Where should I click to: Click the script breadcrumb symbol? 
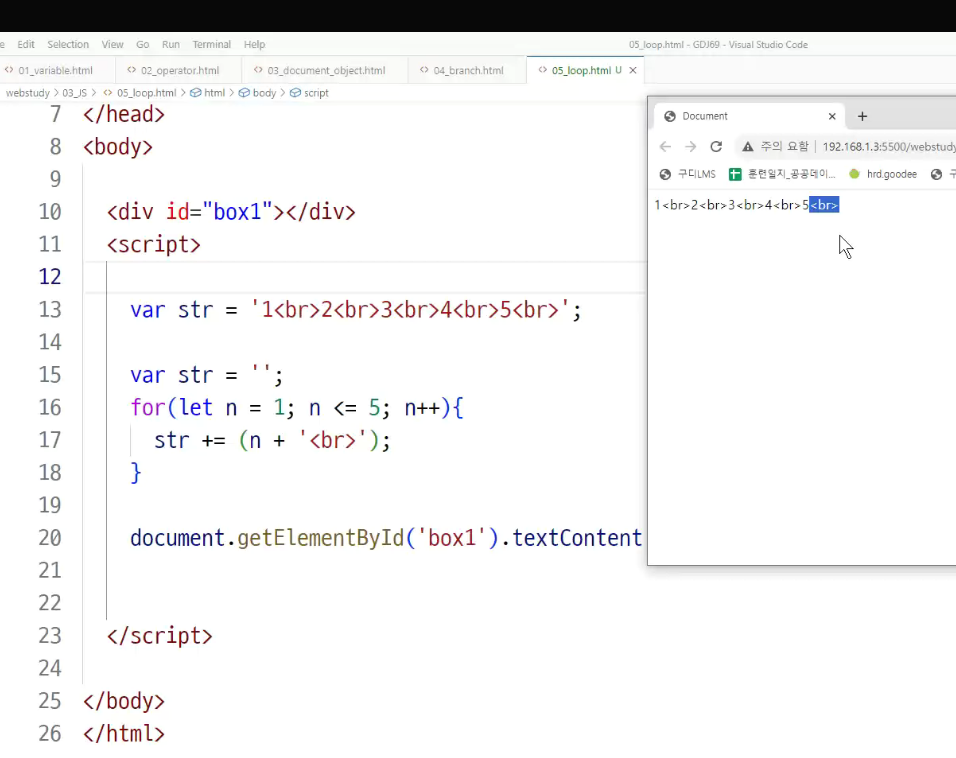coord(316,93)
